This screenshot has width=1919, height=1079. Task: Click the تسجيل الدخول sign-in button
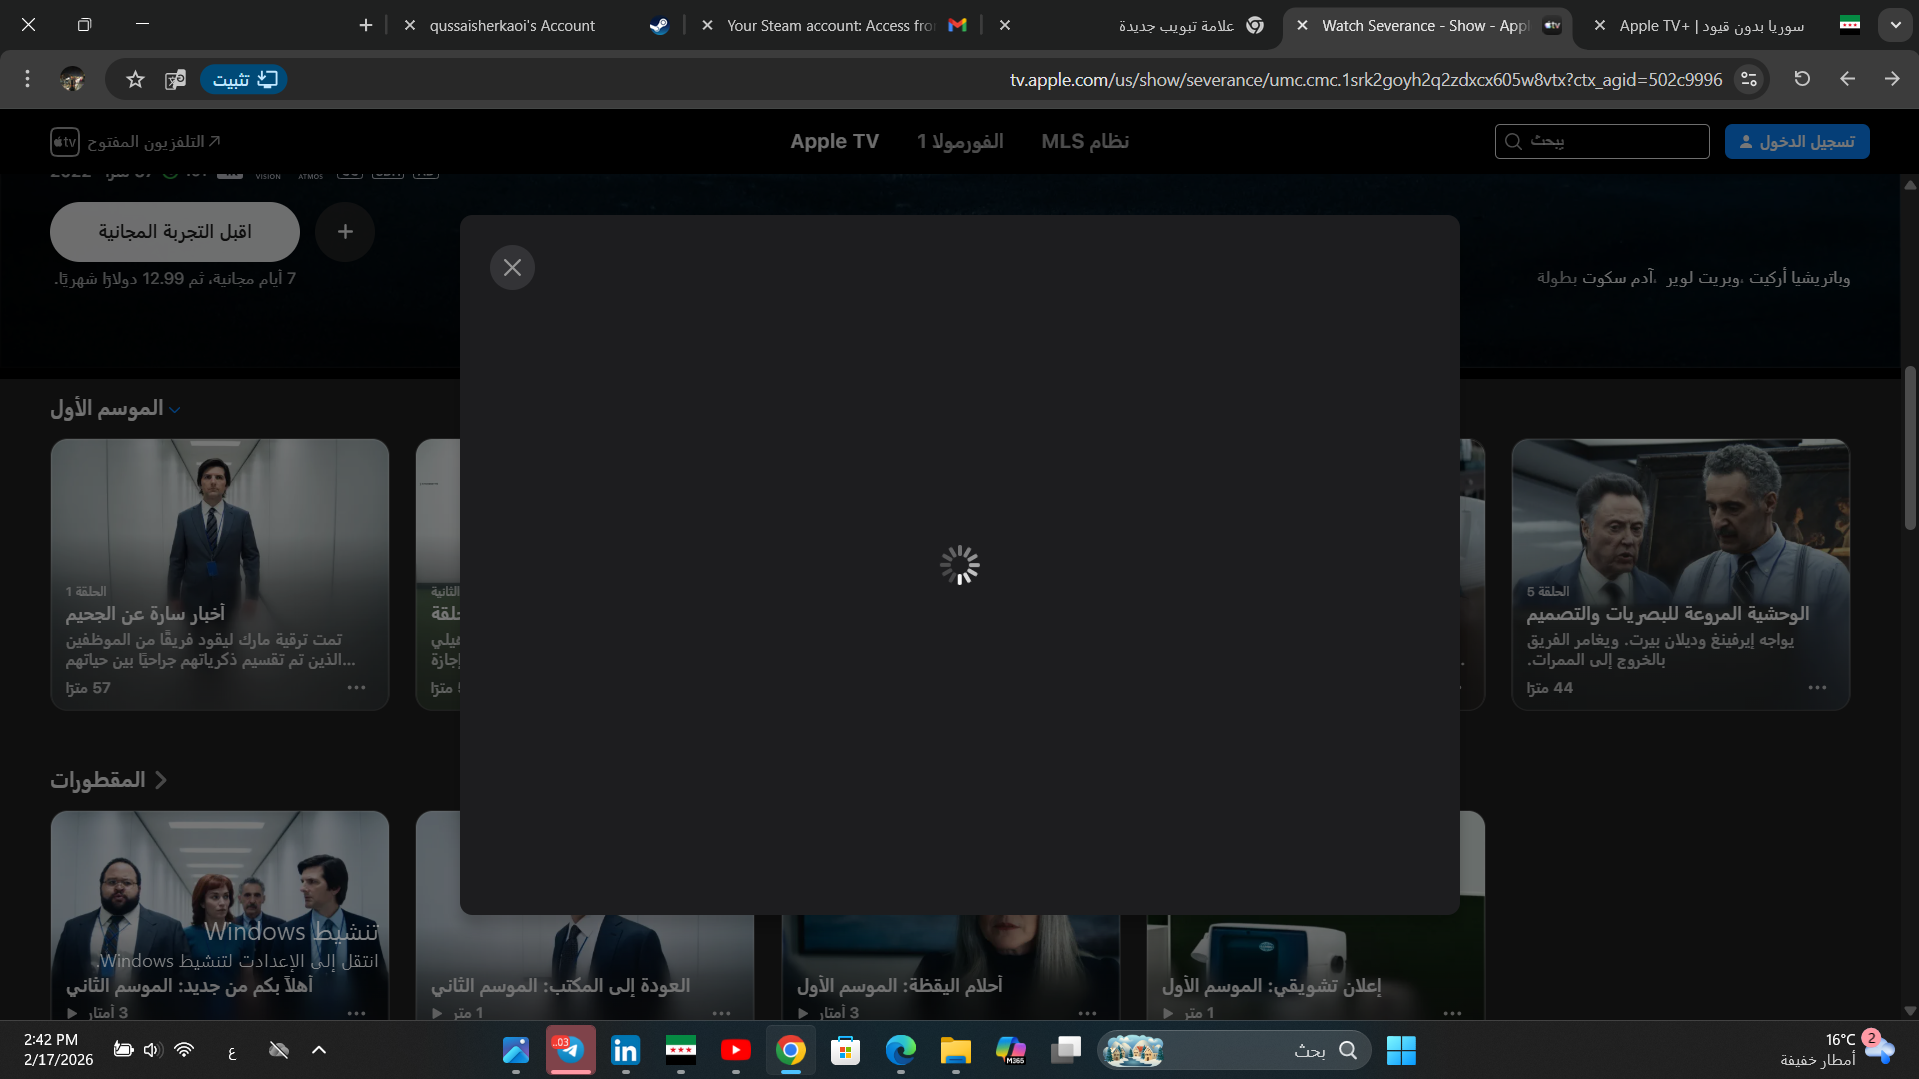(1796, 142)
